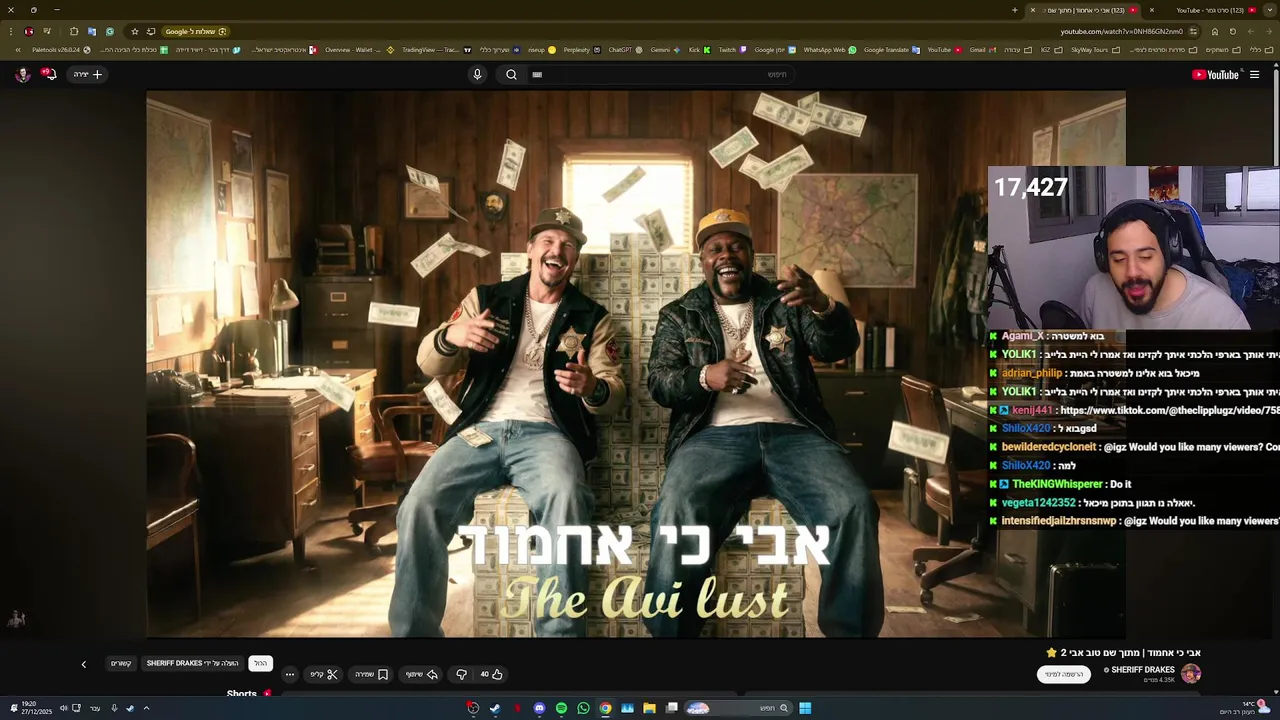Open File Explorer from taskbar
This screenshot has height=720, width=1280.
[649, 708]
